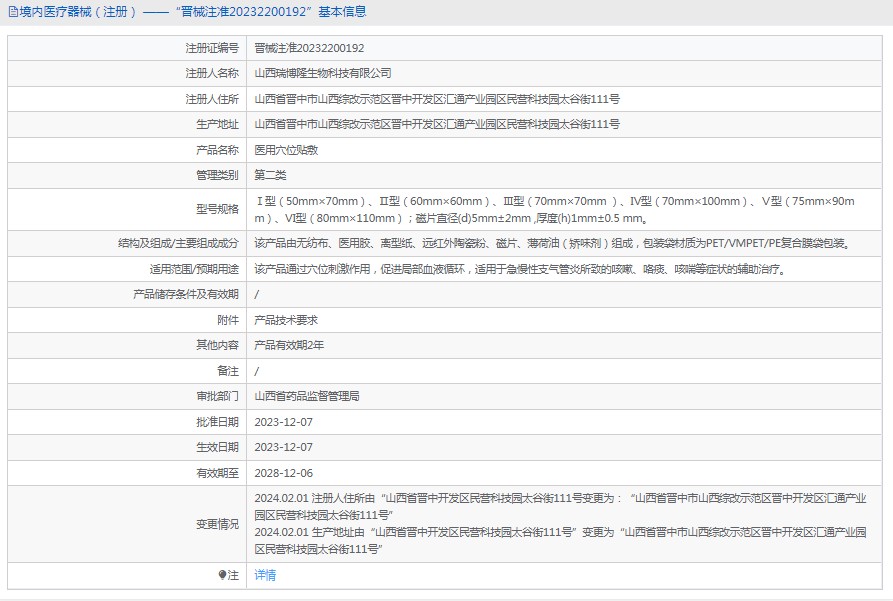Click the 变更情况 row label
893x601 pixels.
[x=217, y=524]
